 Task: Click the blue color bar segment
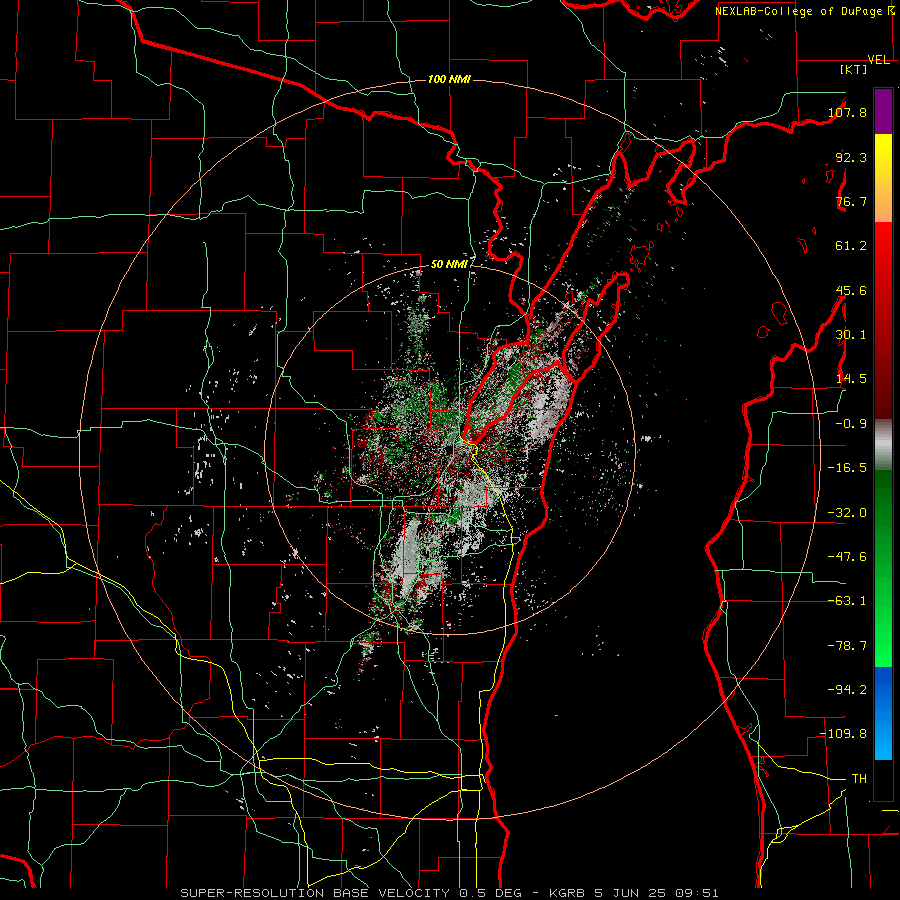click(x=883, y=713)
